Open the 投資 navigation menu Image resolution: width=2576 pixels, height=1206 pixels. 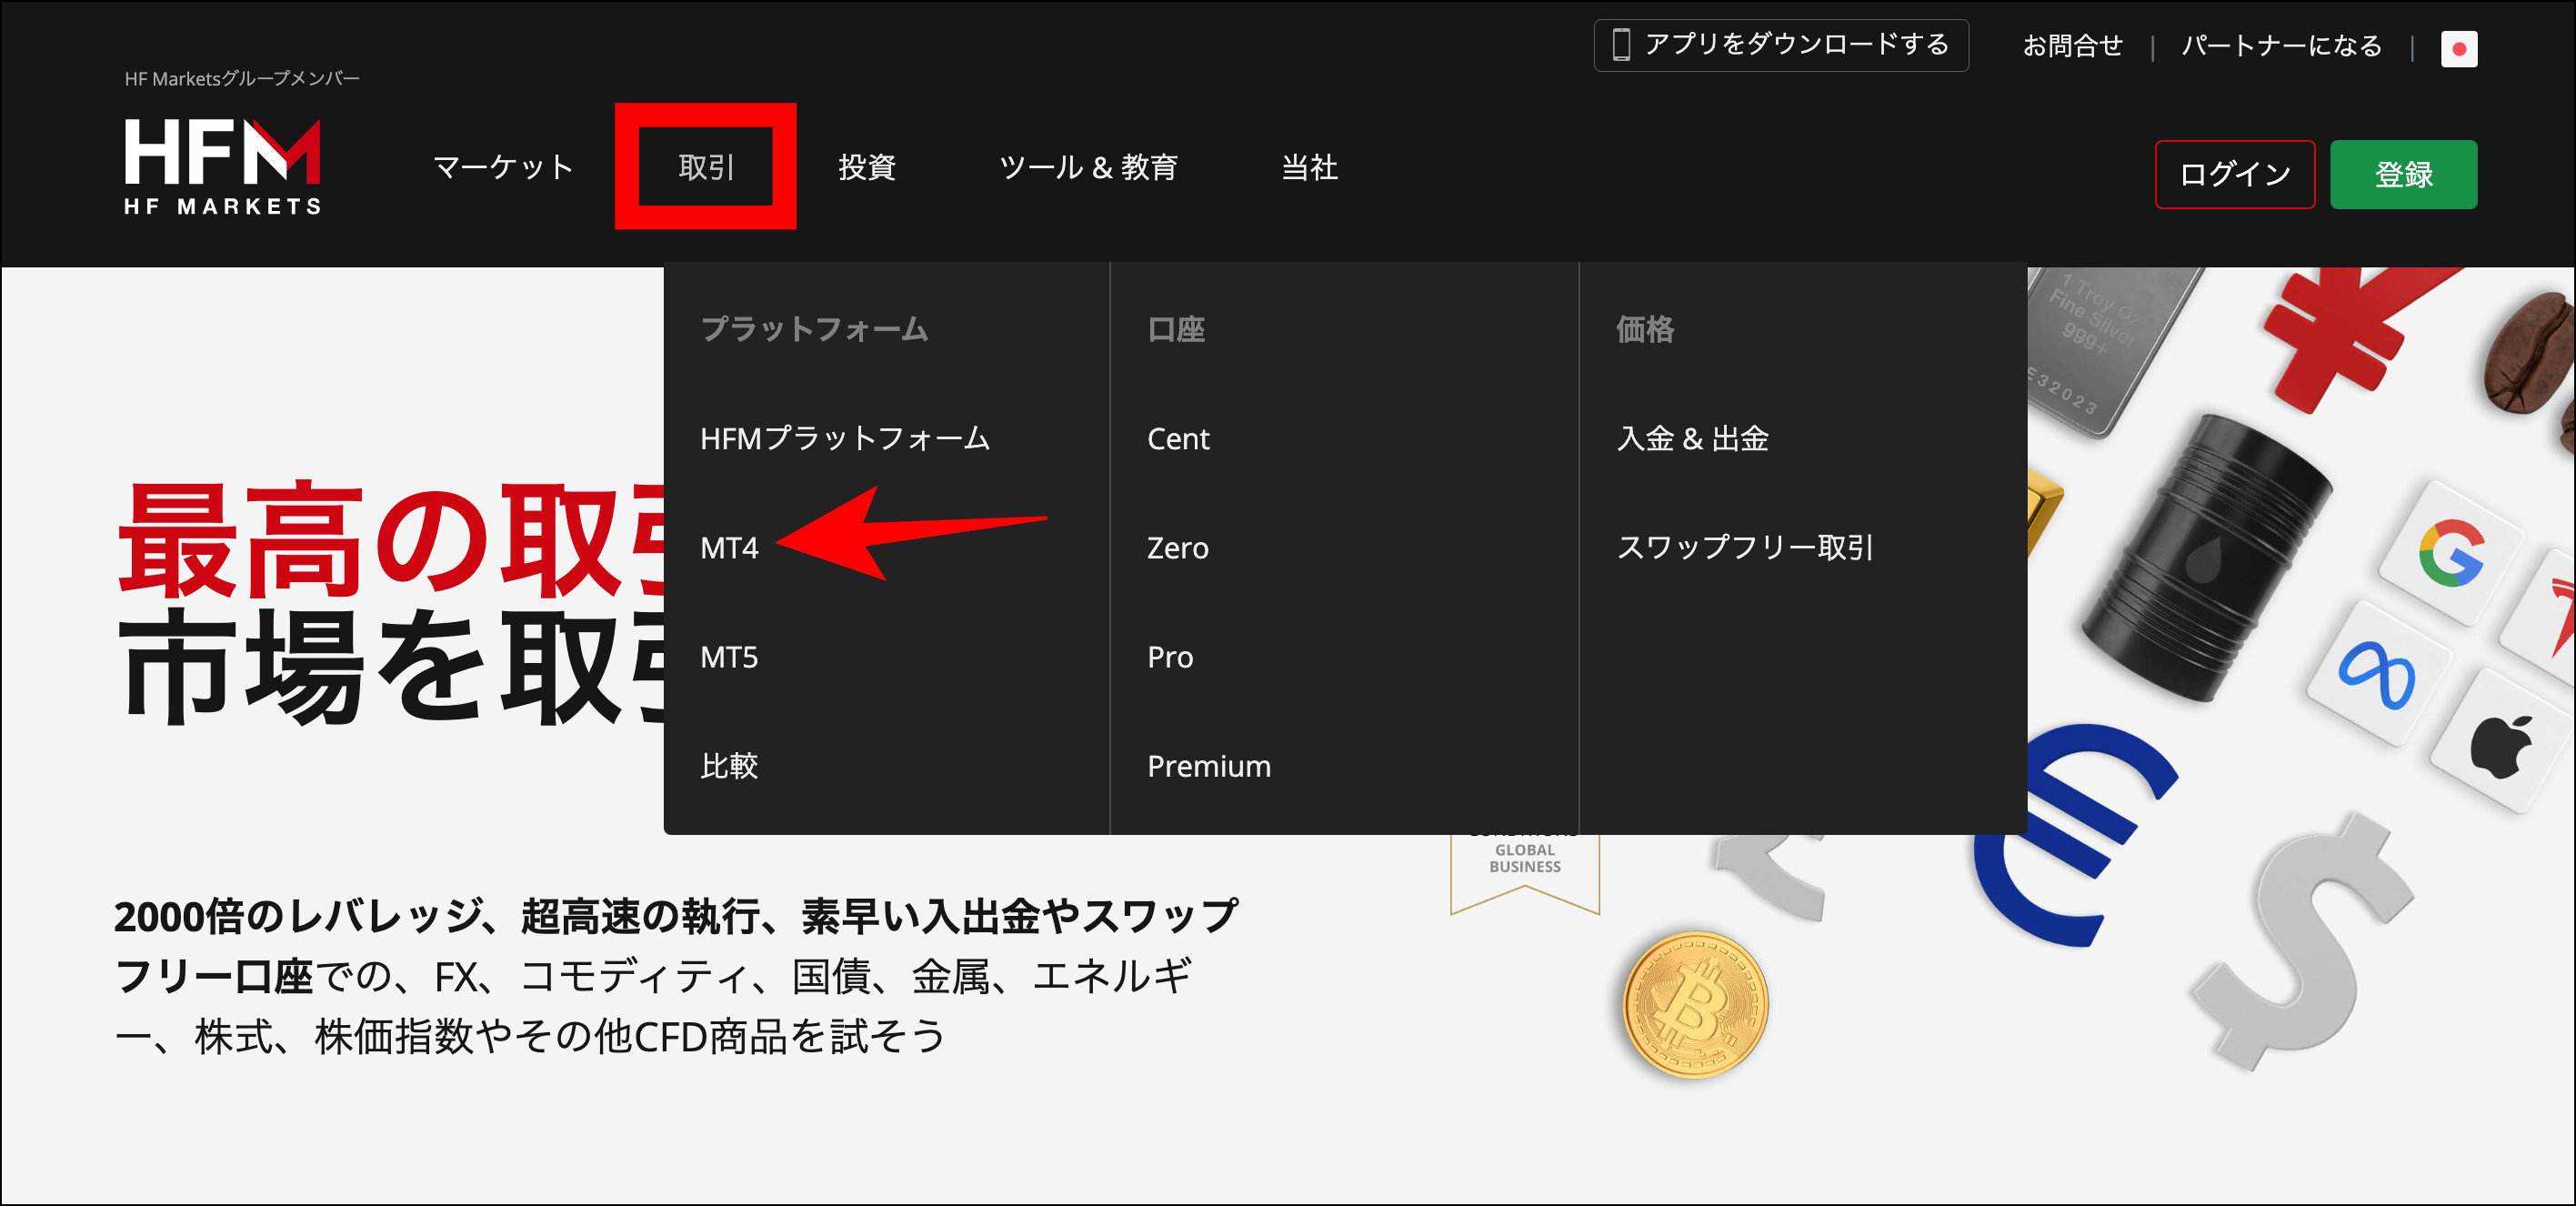[866, 167]
